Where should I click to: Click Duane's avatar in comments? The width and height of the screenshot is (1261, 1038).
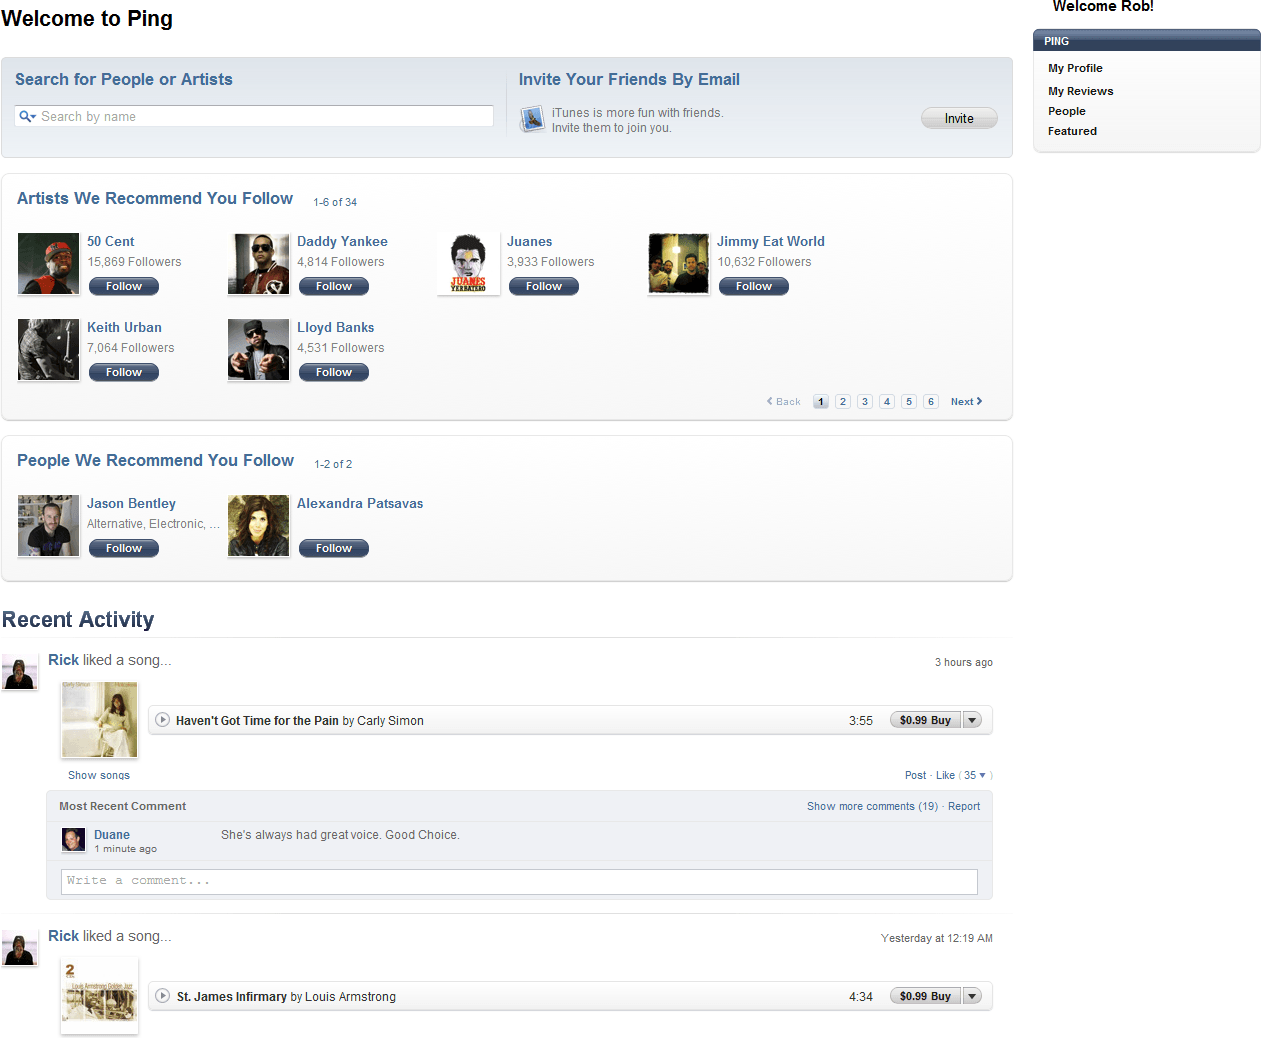(x=73, y=840)
